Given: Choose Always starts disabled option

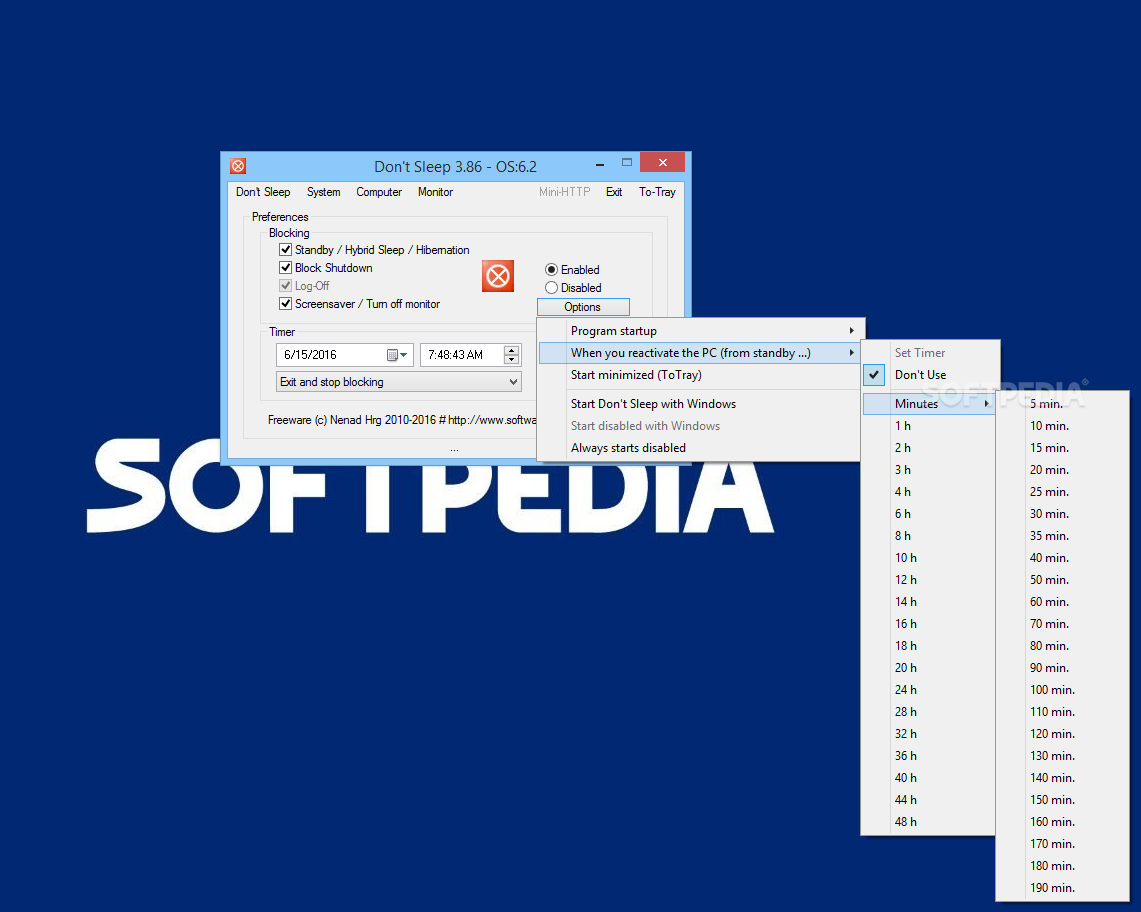Looking at the screenshot, I should pyautogui.click(x=699, y=448).
